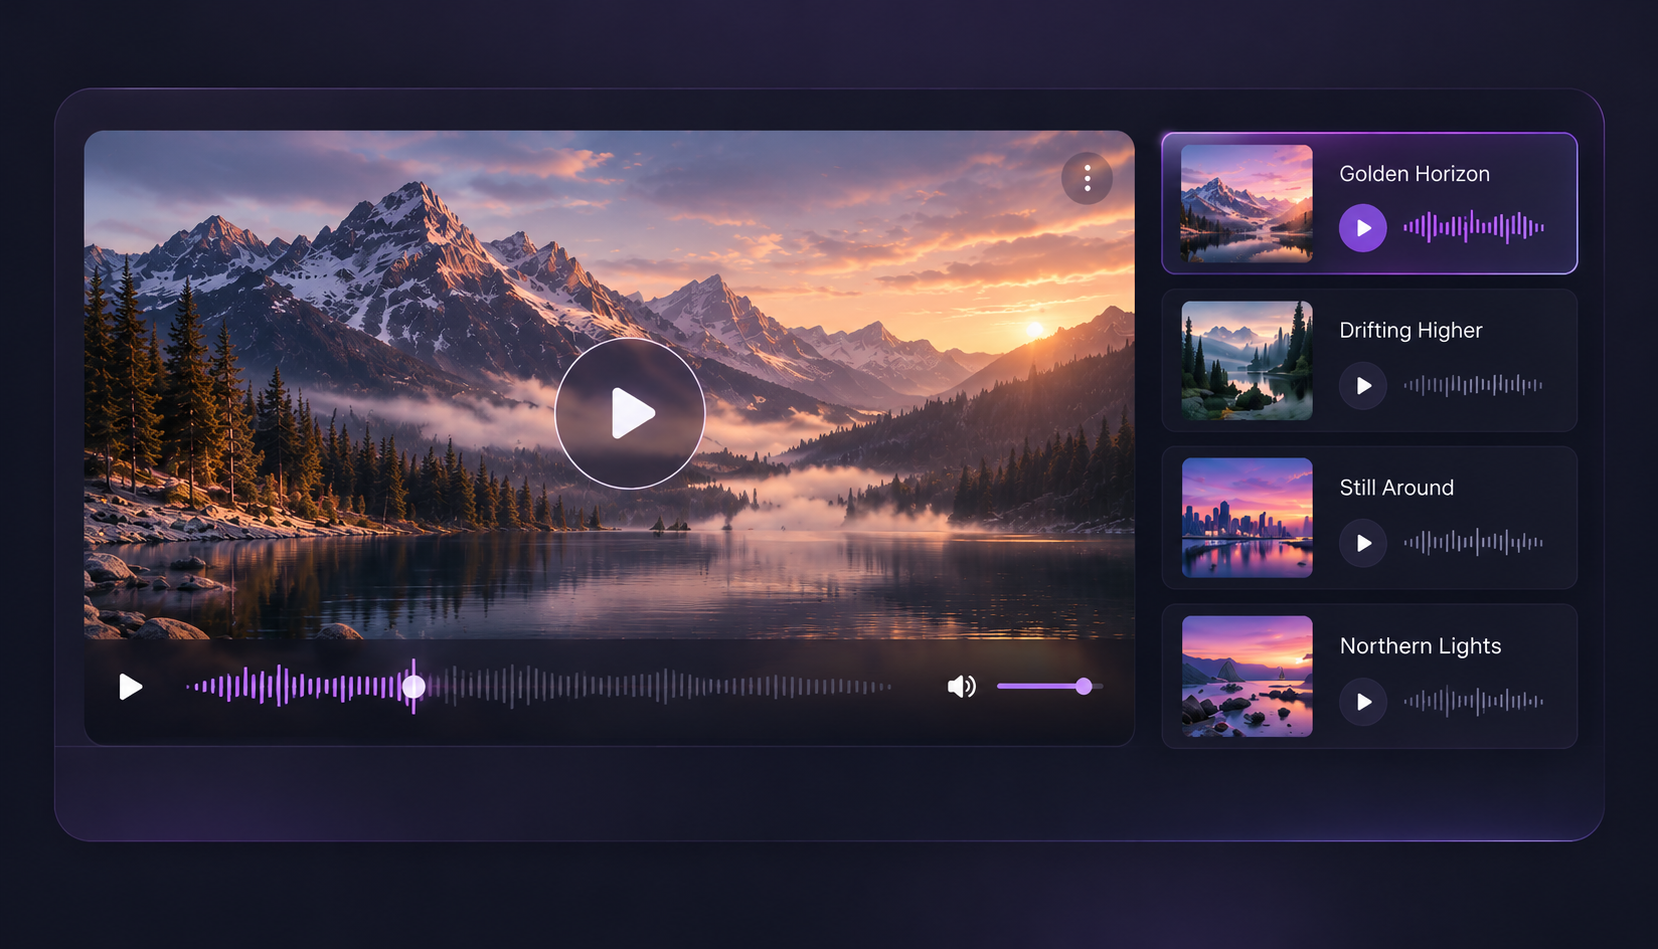Click the Still Around mini waveform

click(1473, 542)
